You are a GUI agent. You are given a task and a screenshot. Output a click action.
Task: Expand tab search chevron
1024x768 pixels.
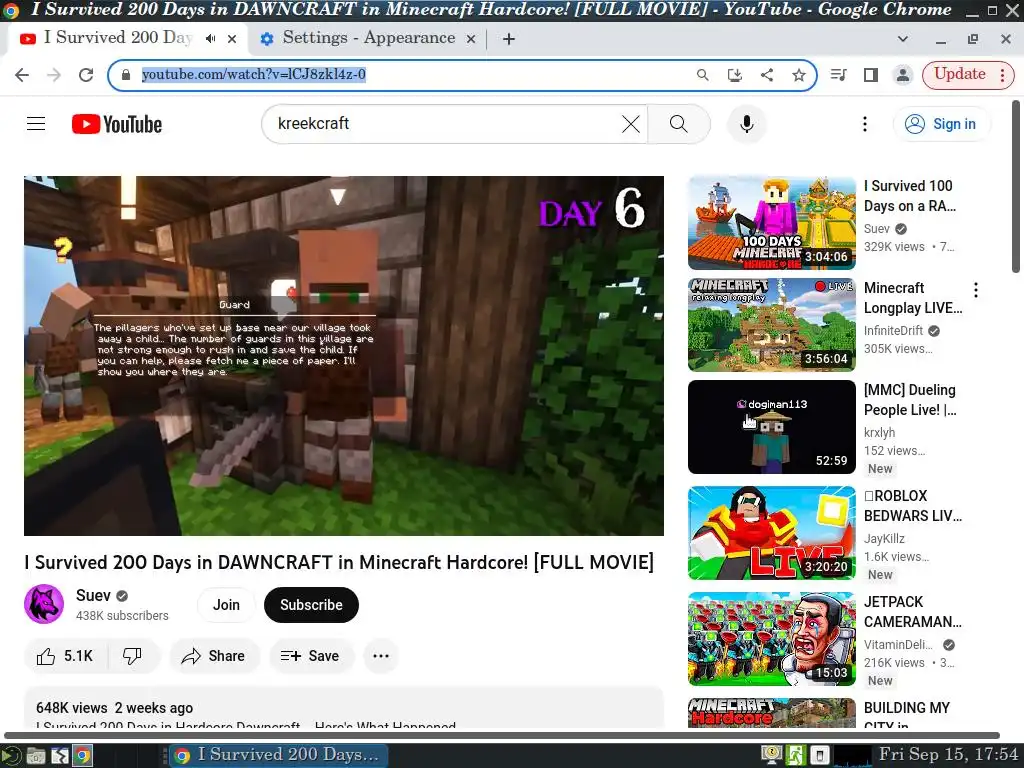click(x=903, y=39)
